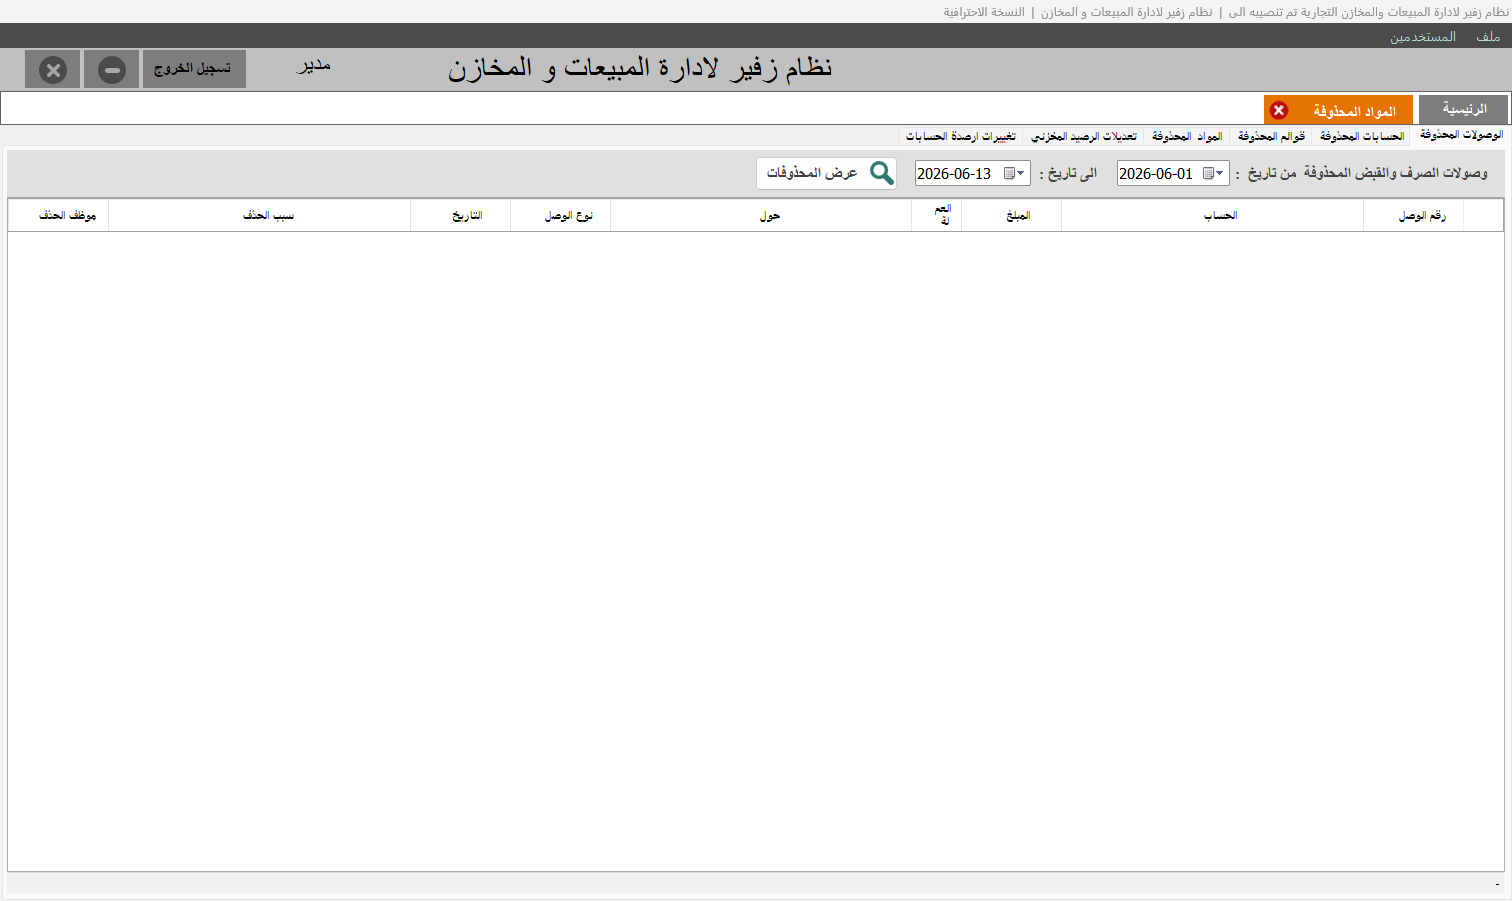Switch to the الرئيسية main tab
Screen dimensions: 1512x901
pos(1464,110)
